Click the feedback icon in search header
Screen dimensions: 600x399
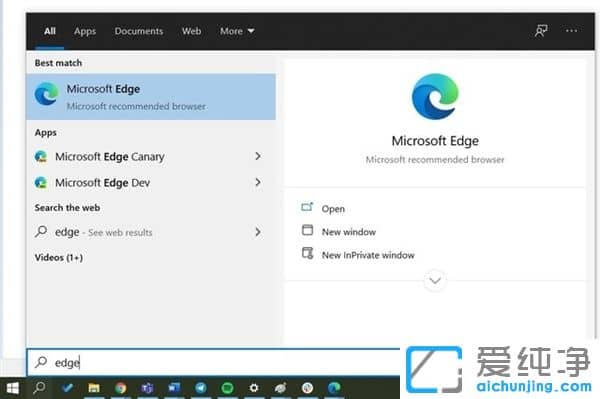pos(541,31)
